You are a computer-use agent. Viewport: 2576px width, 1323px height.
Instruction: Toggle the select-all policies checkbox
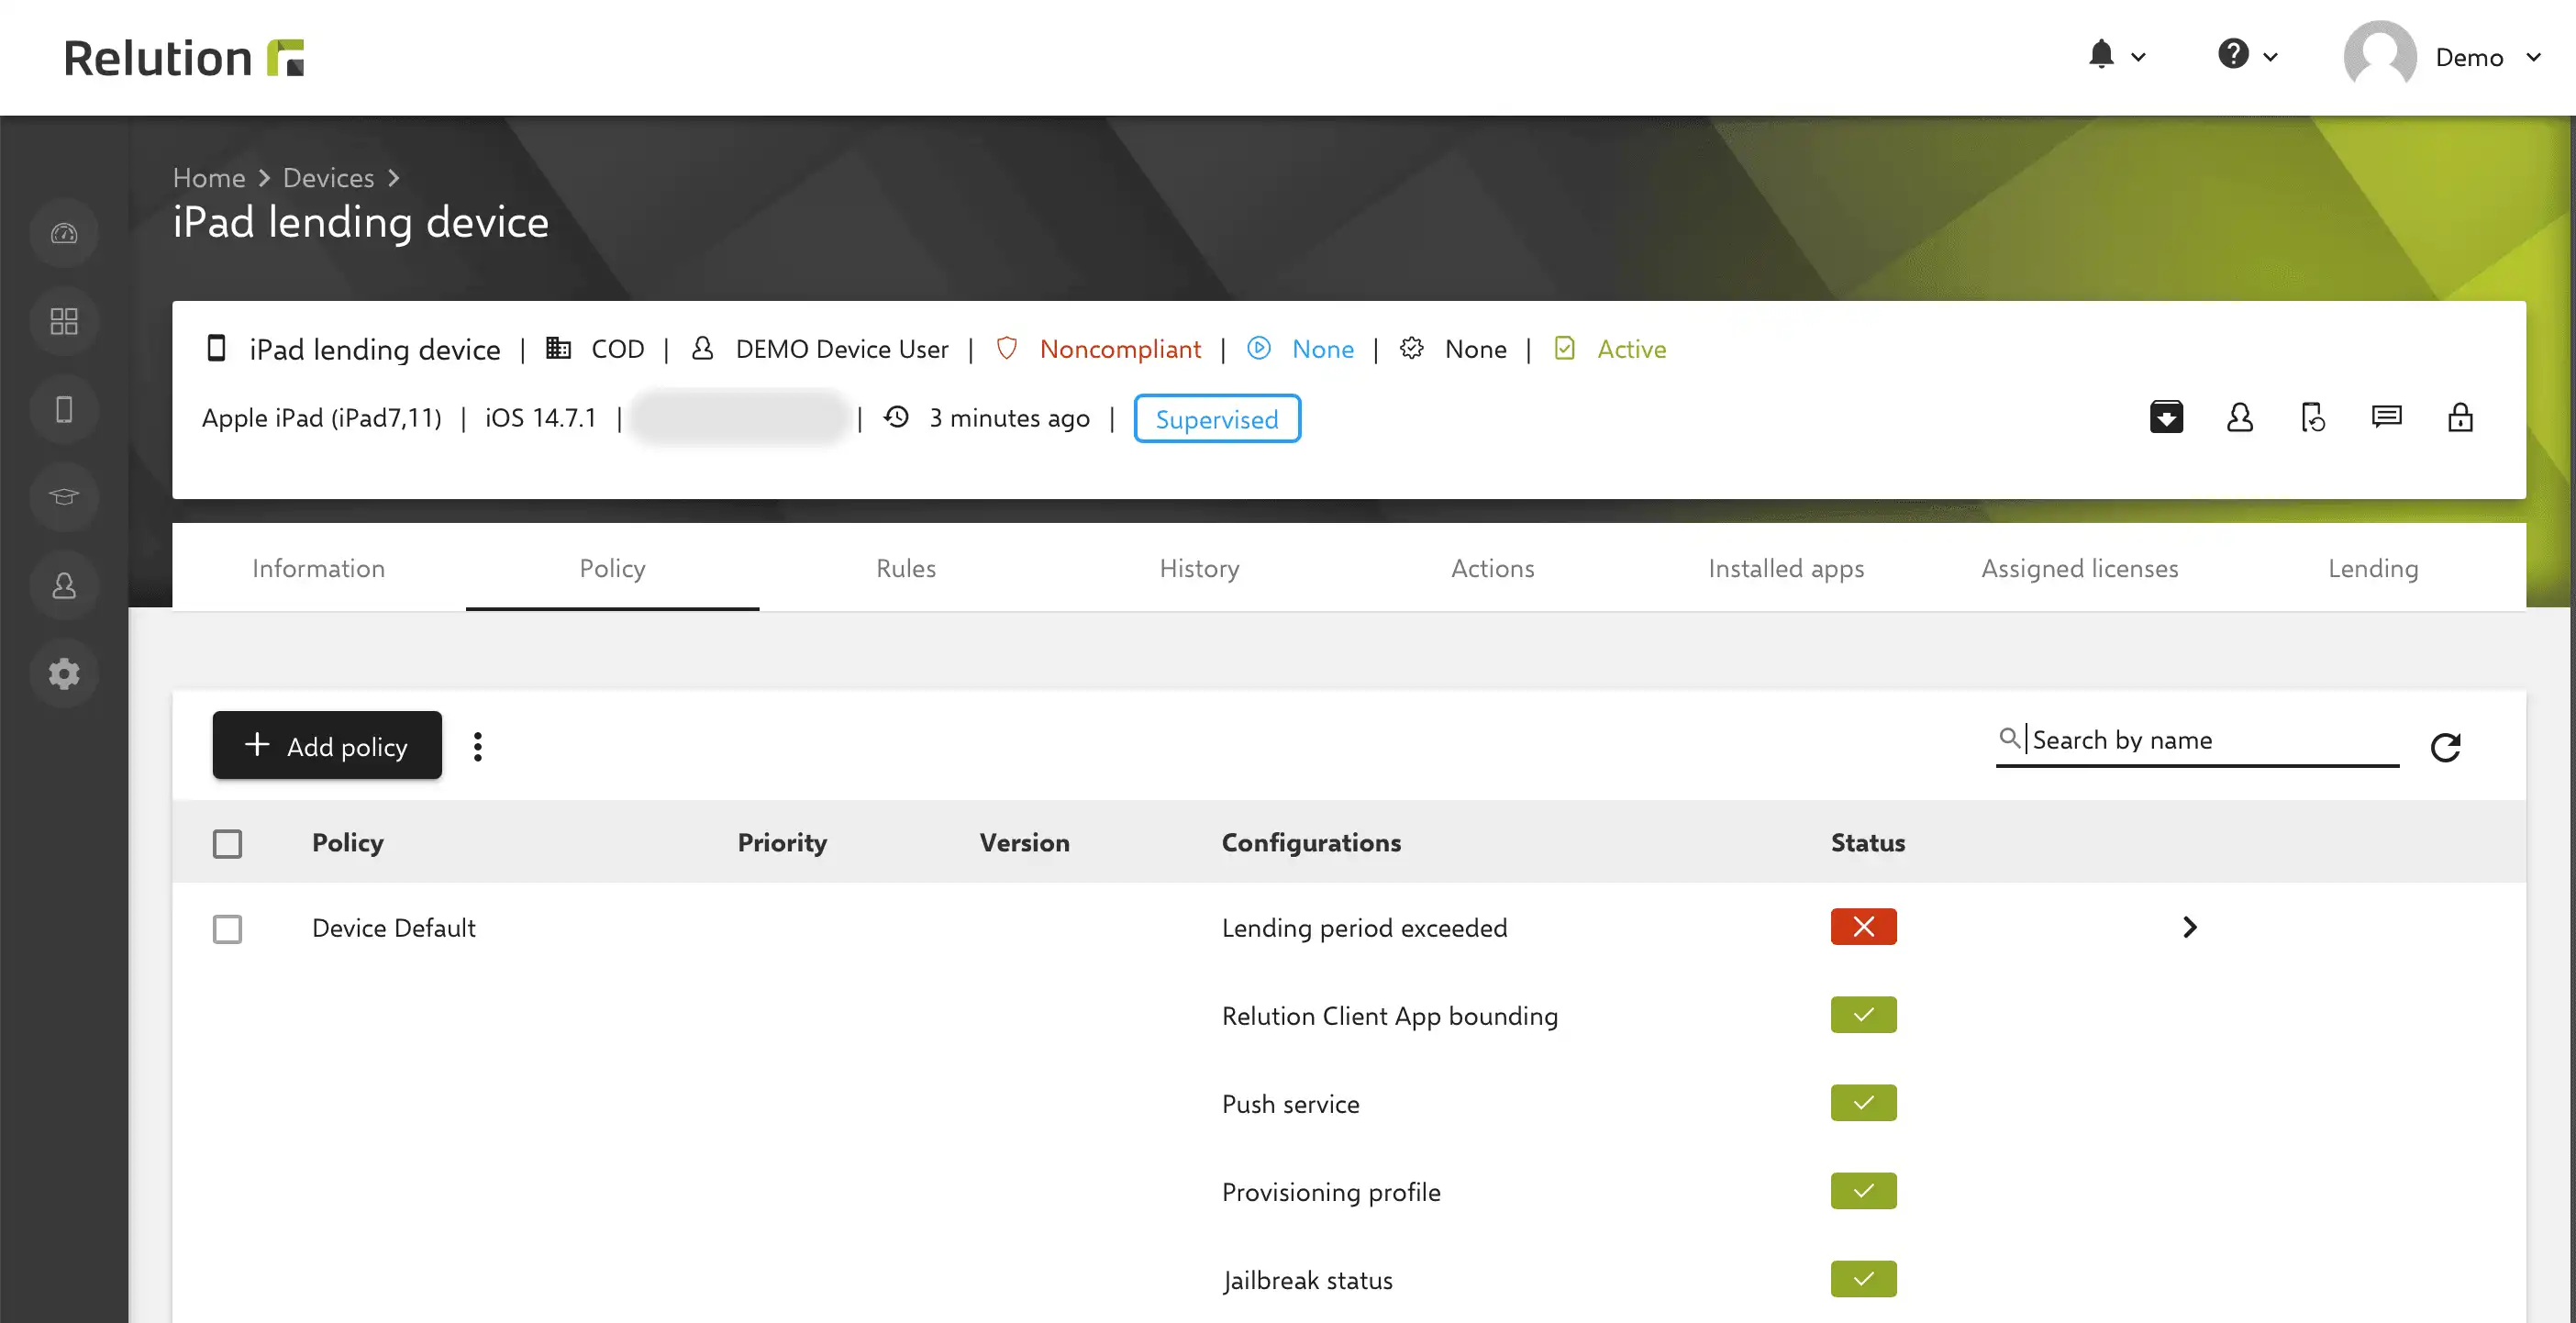(227, 843)
